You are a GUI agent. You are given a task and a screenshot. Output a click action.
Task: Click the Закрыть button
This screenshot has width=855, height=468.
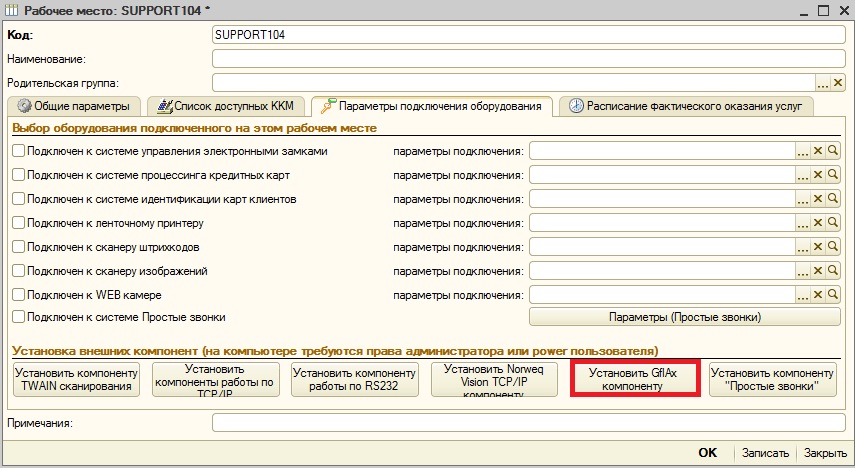tap(825, 453)
